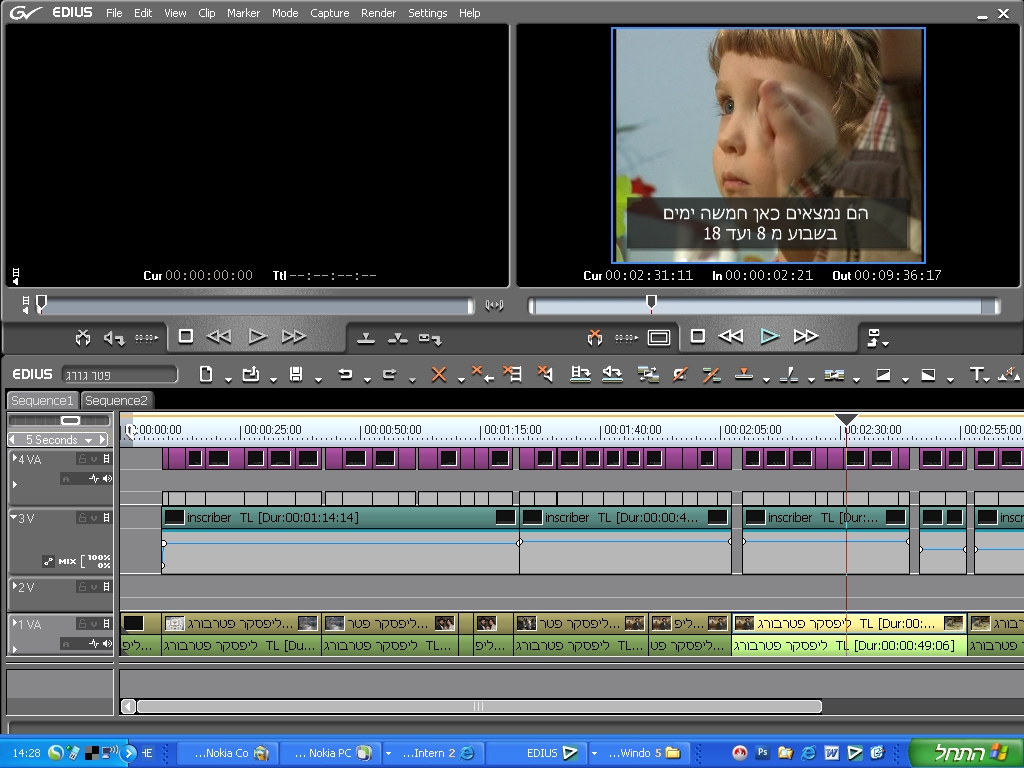Image resolution: width=1024 pixels, height=768 pixels.
Task: Expand the 1 VA track triangle
Action: pyautogui.click(x=14, y=624)
